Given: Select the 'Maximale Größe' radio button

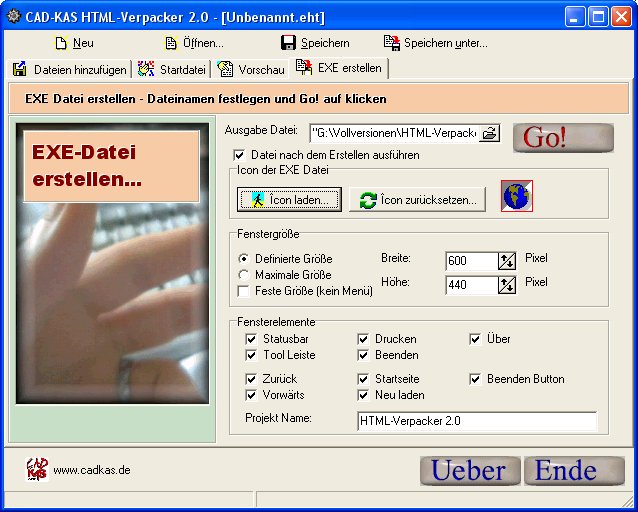Looking at the screenshot, I should 244,275.
